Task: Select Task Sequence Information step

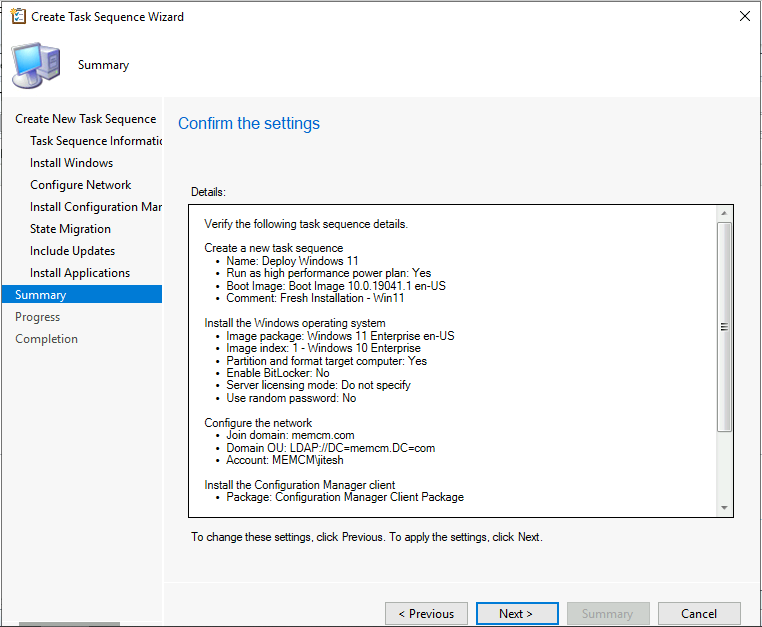Action: click(x=96, y=140)
